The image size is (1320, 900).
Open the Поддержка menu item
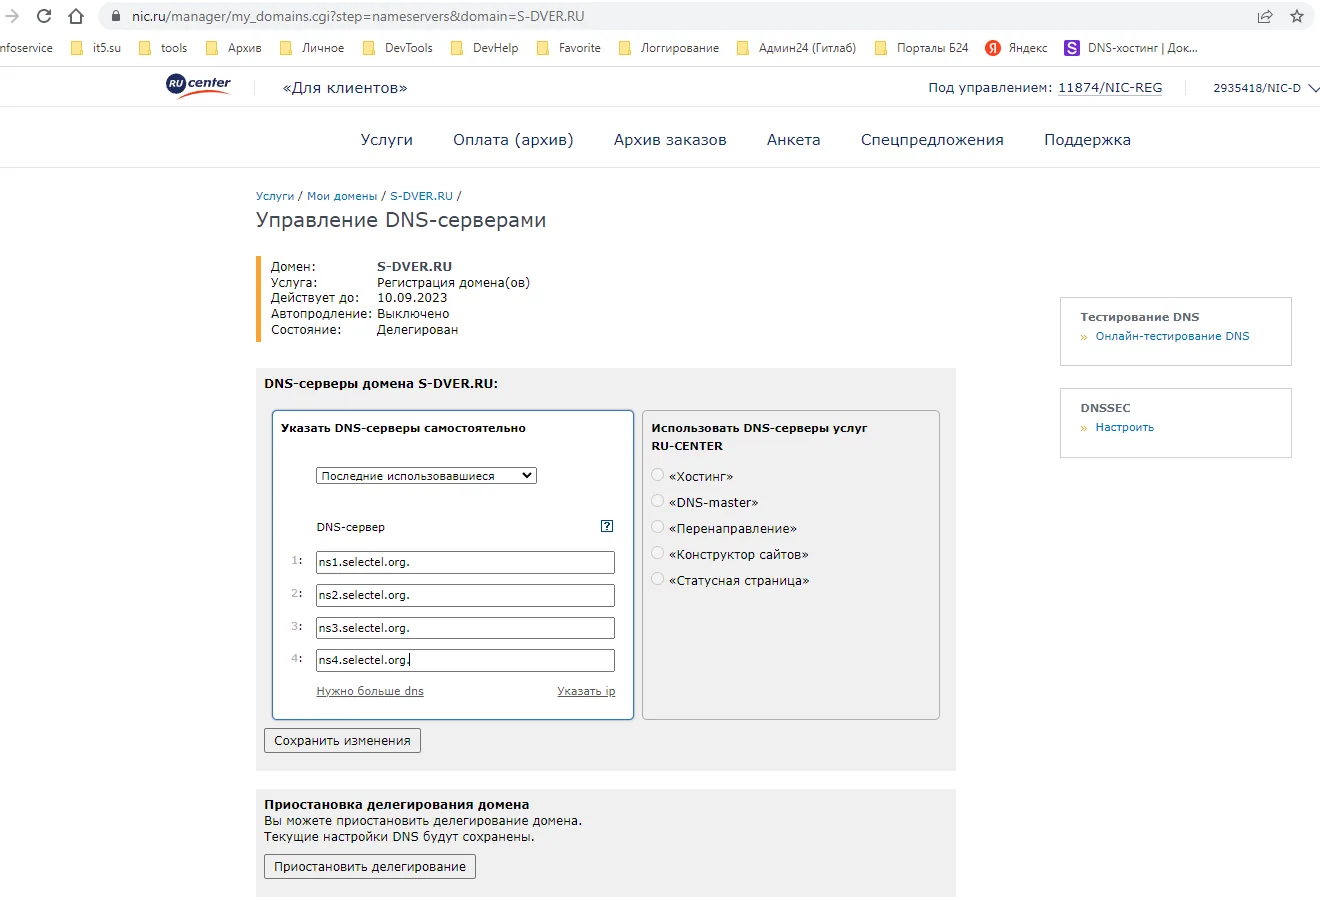coord(1087,140)
